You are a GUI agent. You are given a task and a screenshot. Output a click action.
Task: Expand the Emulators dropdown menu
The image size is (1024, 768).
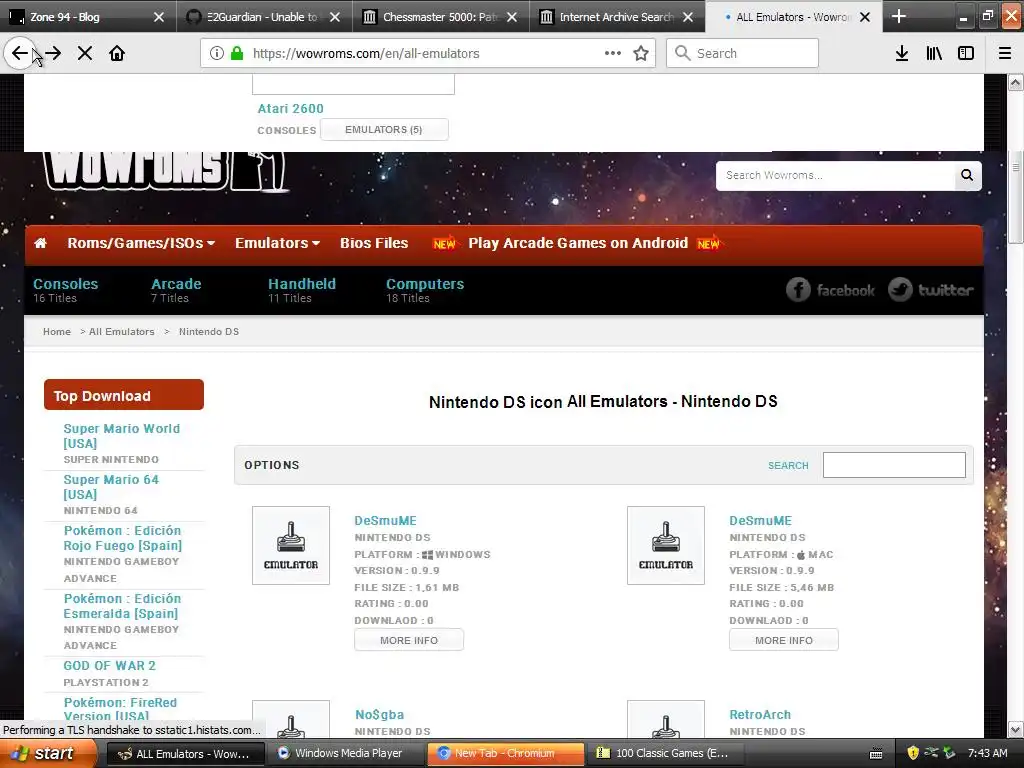point(278,243)
